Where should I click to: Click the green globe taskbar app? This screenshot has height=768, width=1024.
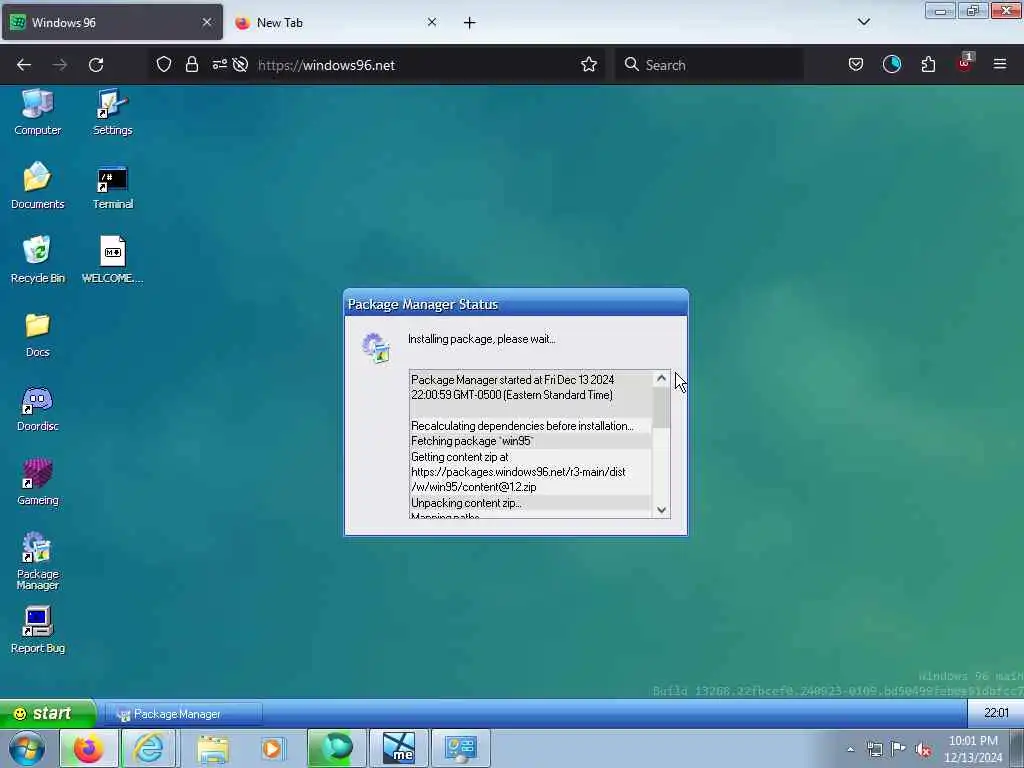[337, 748]
